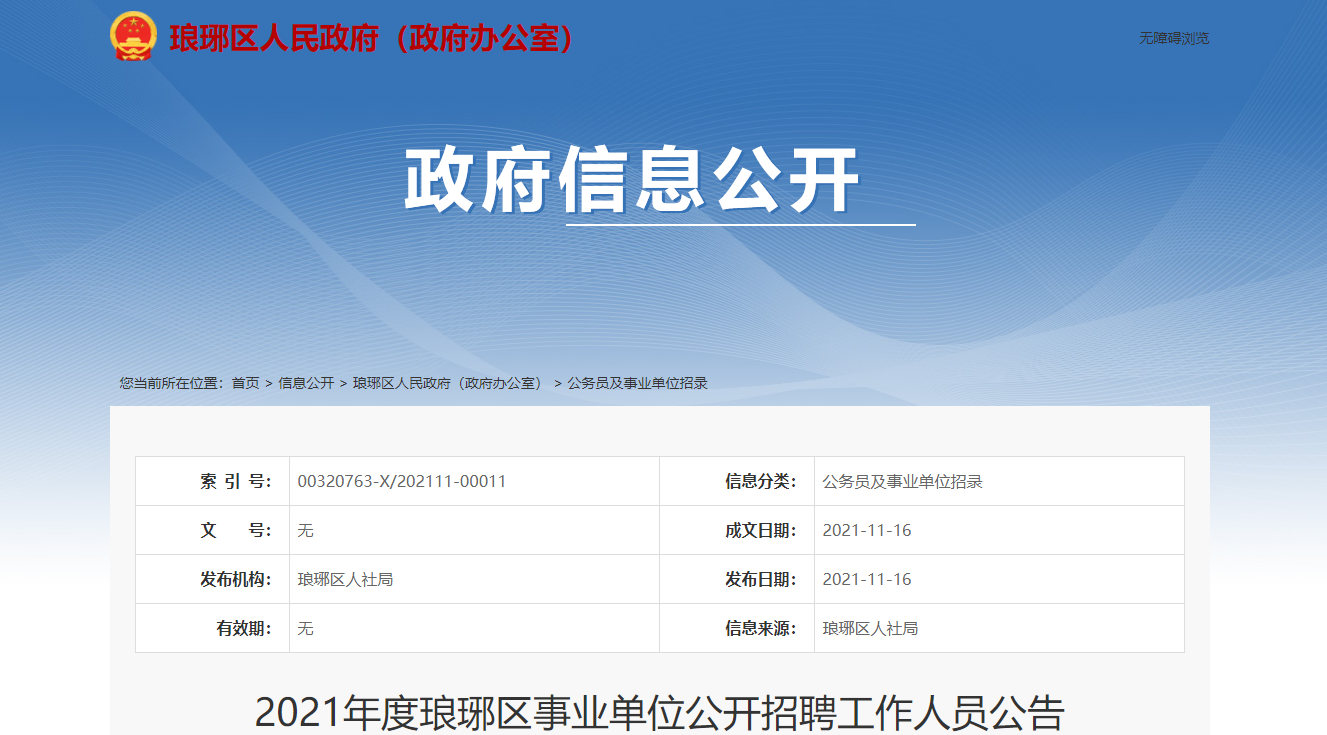Select 信息来源 value 琅琊区人社局

coord(870,628)
